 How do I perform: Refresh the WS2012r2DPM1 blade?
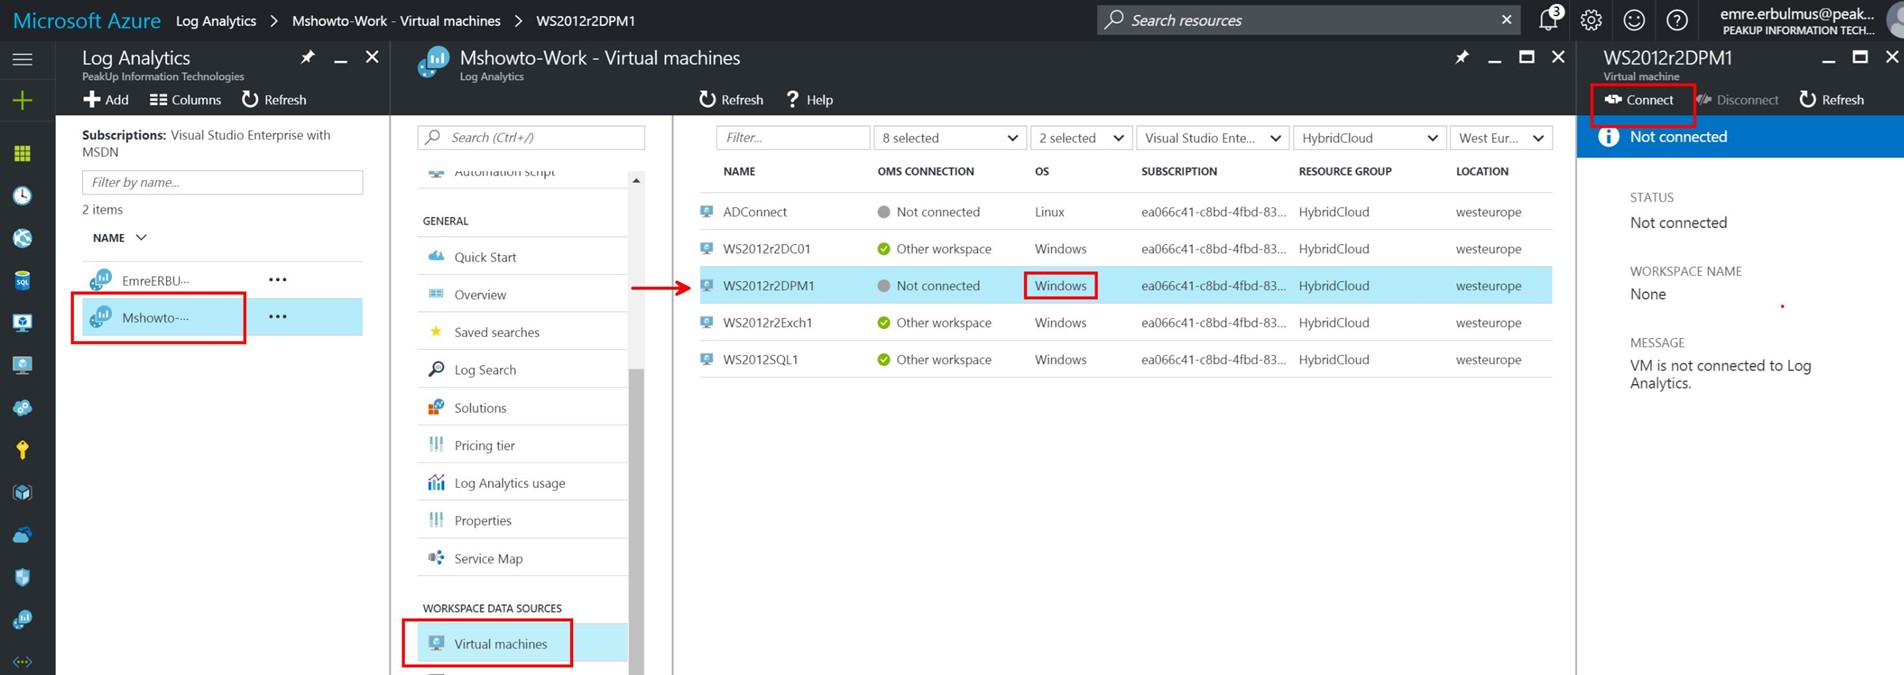point(1832,100)
